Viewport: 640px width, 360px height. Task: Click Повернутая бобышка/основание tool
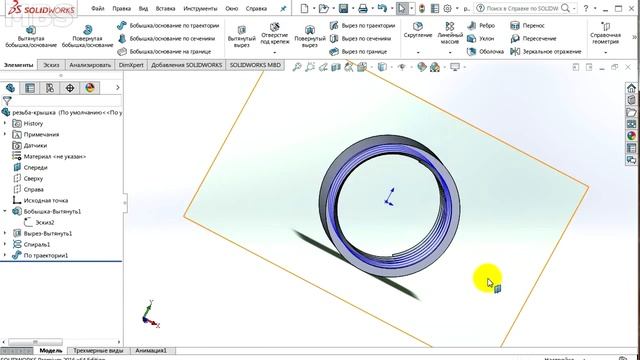(x=87, y=37)
